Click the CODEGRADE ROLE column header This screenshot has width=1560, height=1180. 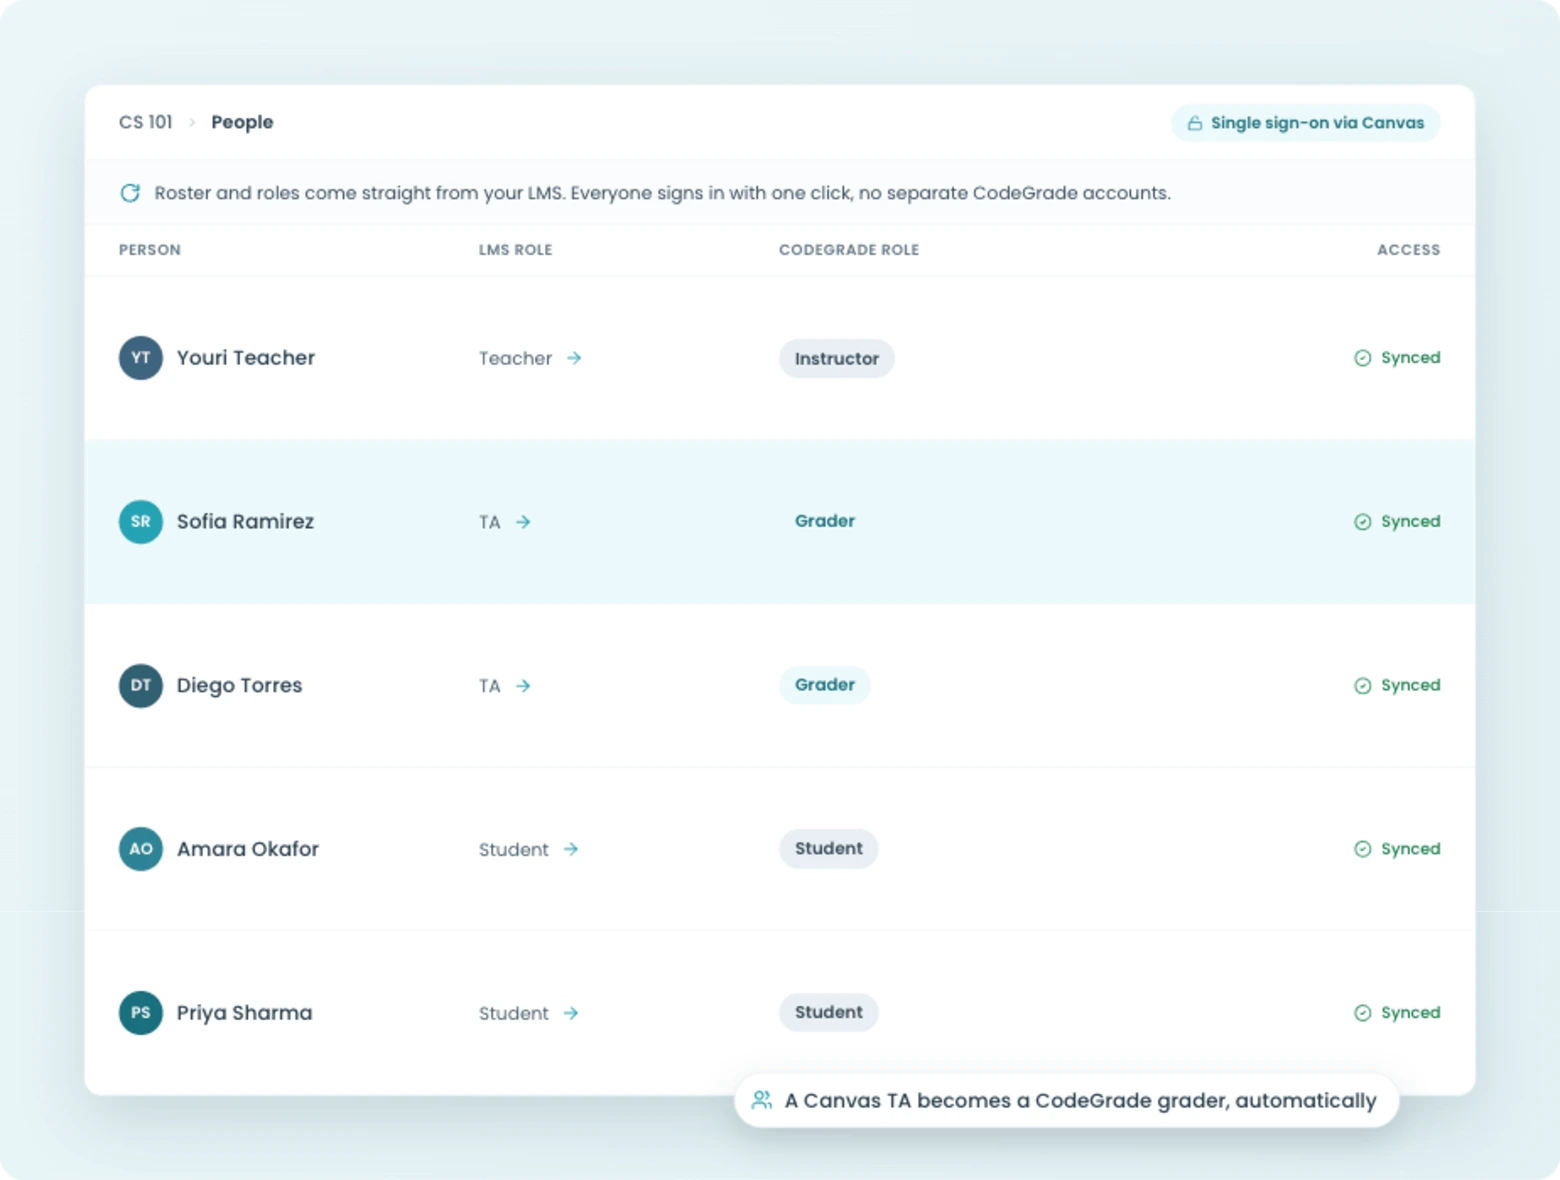(849, 250)
